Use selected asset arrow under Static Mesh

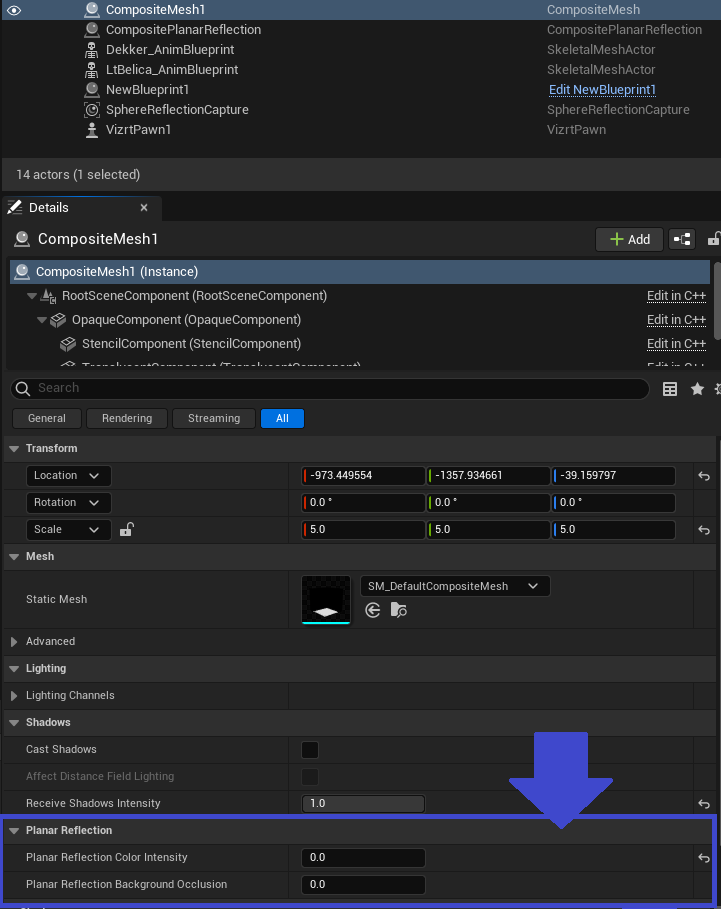[x=373, y=610]
